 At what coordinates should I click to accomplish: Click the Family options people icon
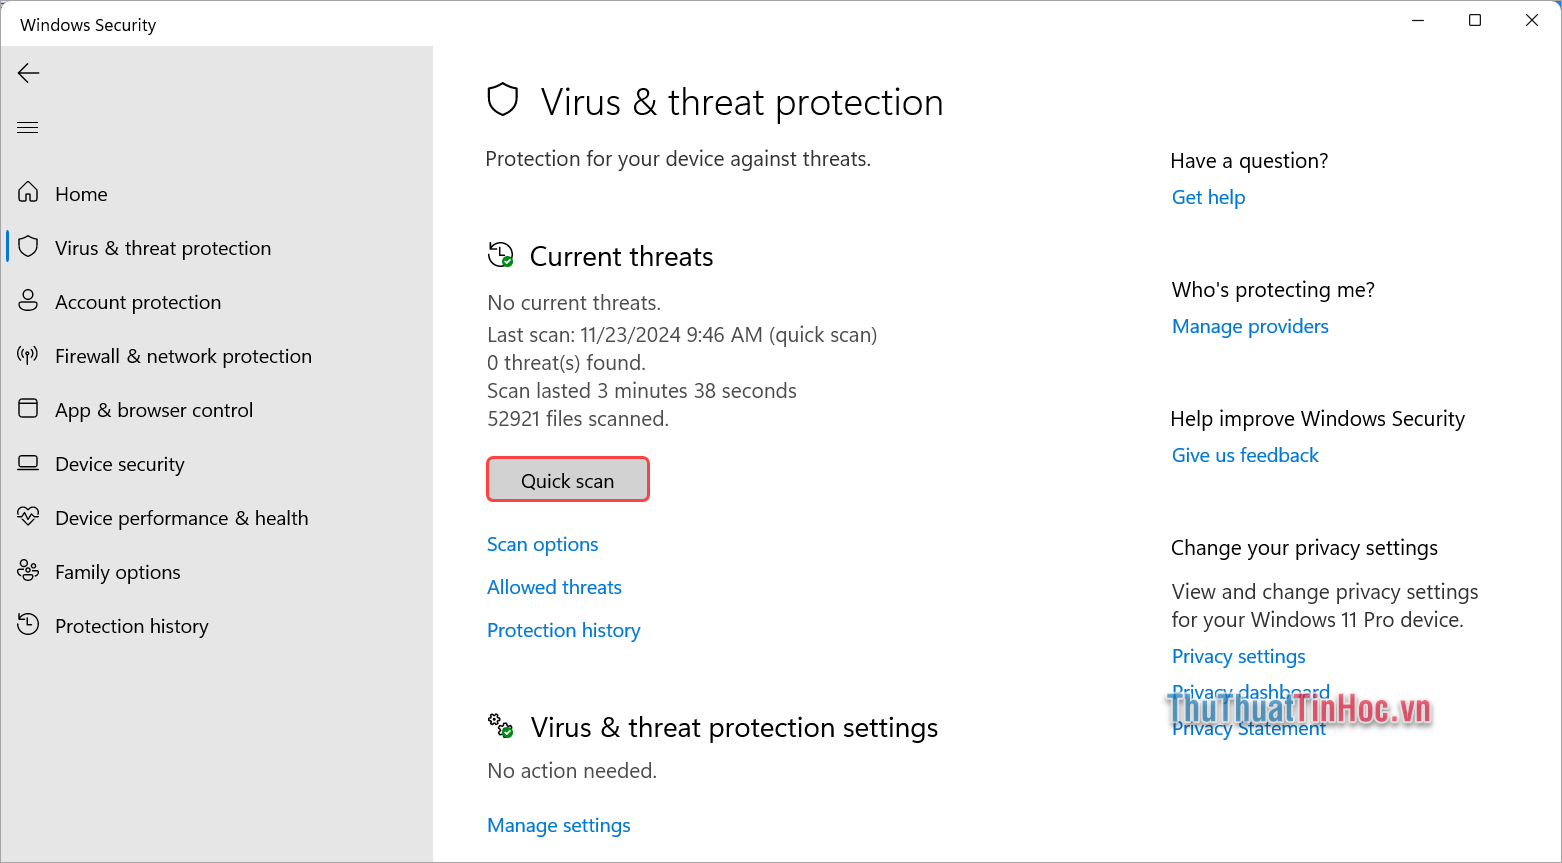tap(28, 570)
